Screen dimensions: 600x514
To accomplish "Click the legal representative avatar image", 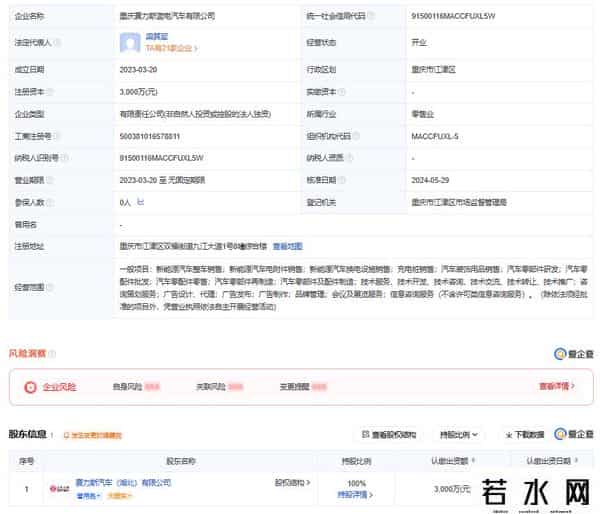I will 130,42.
